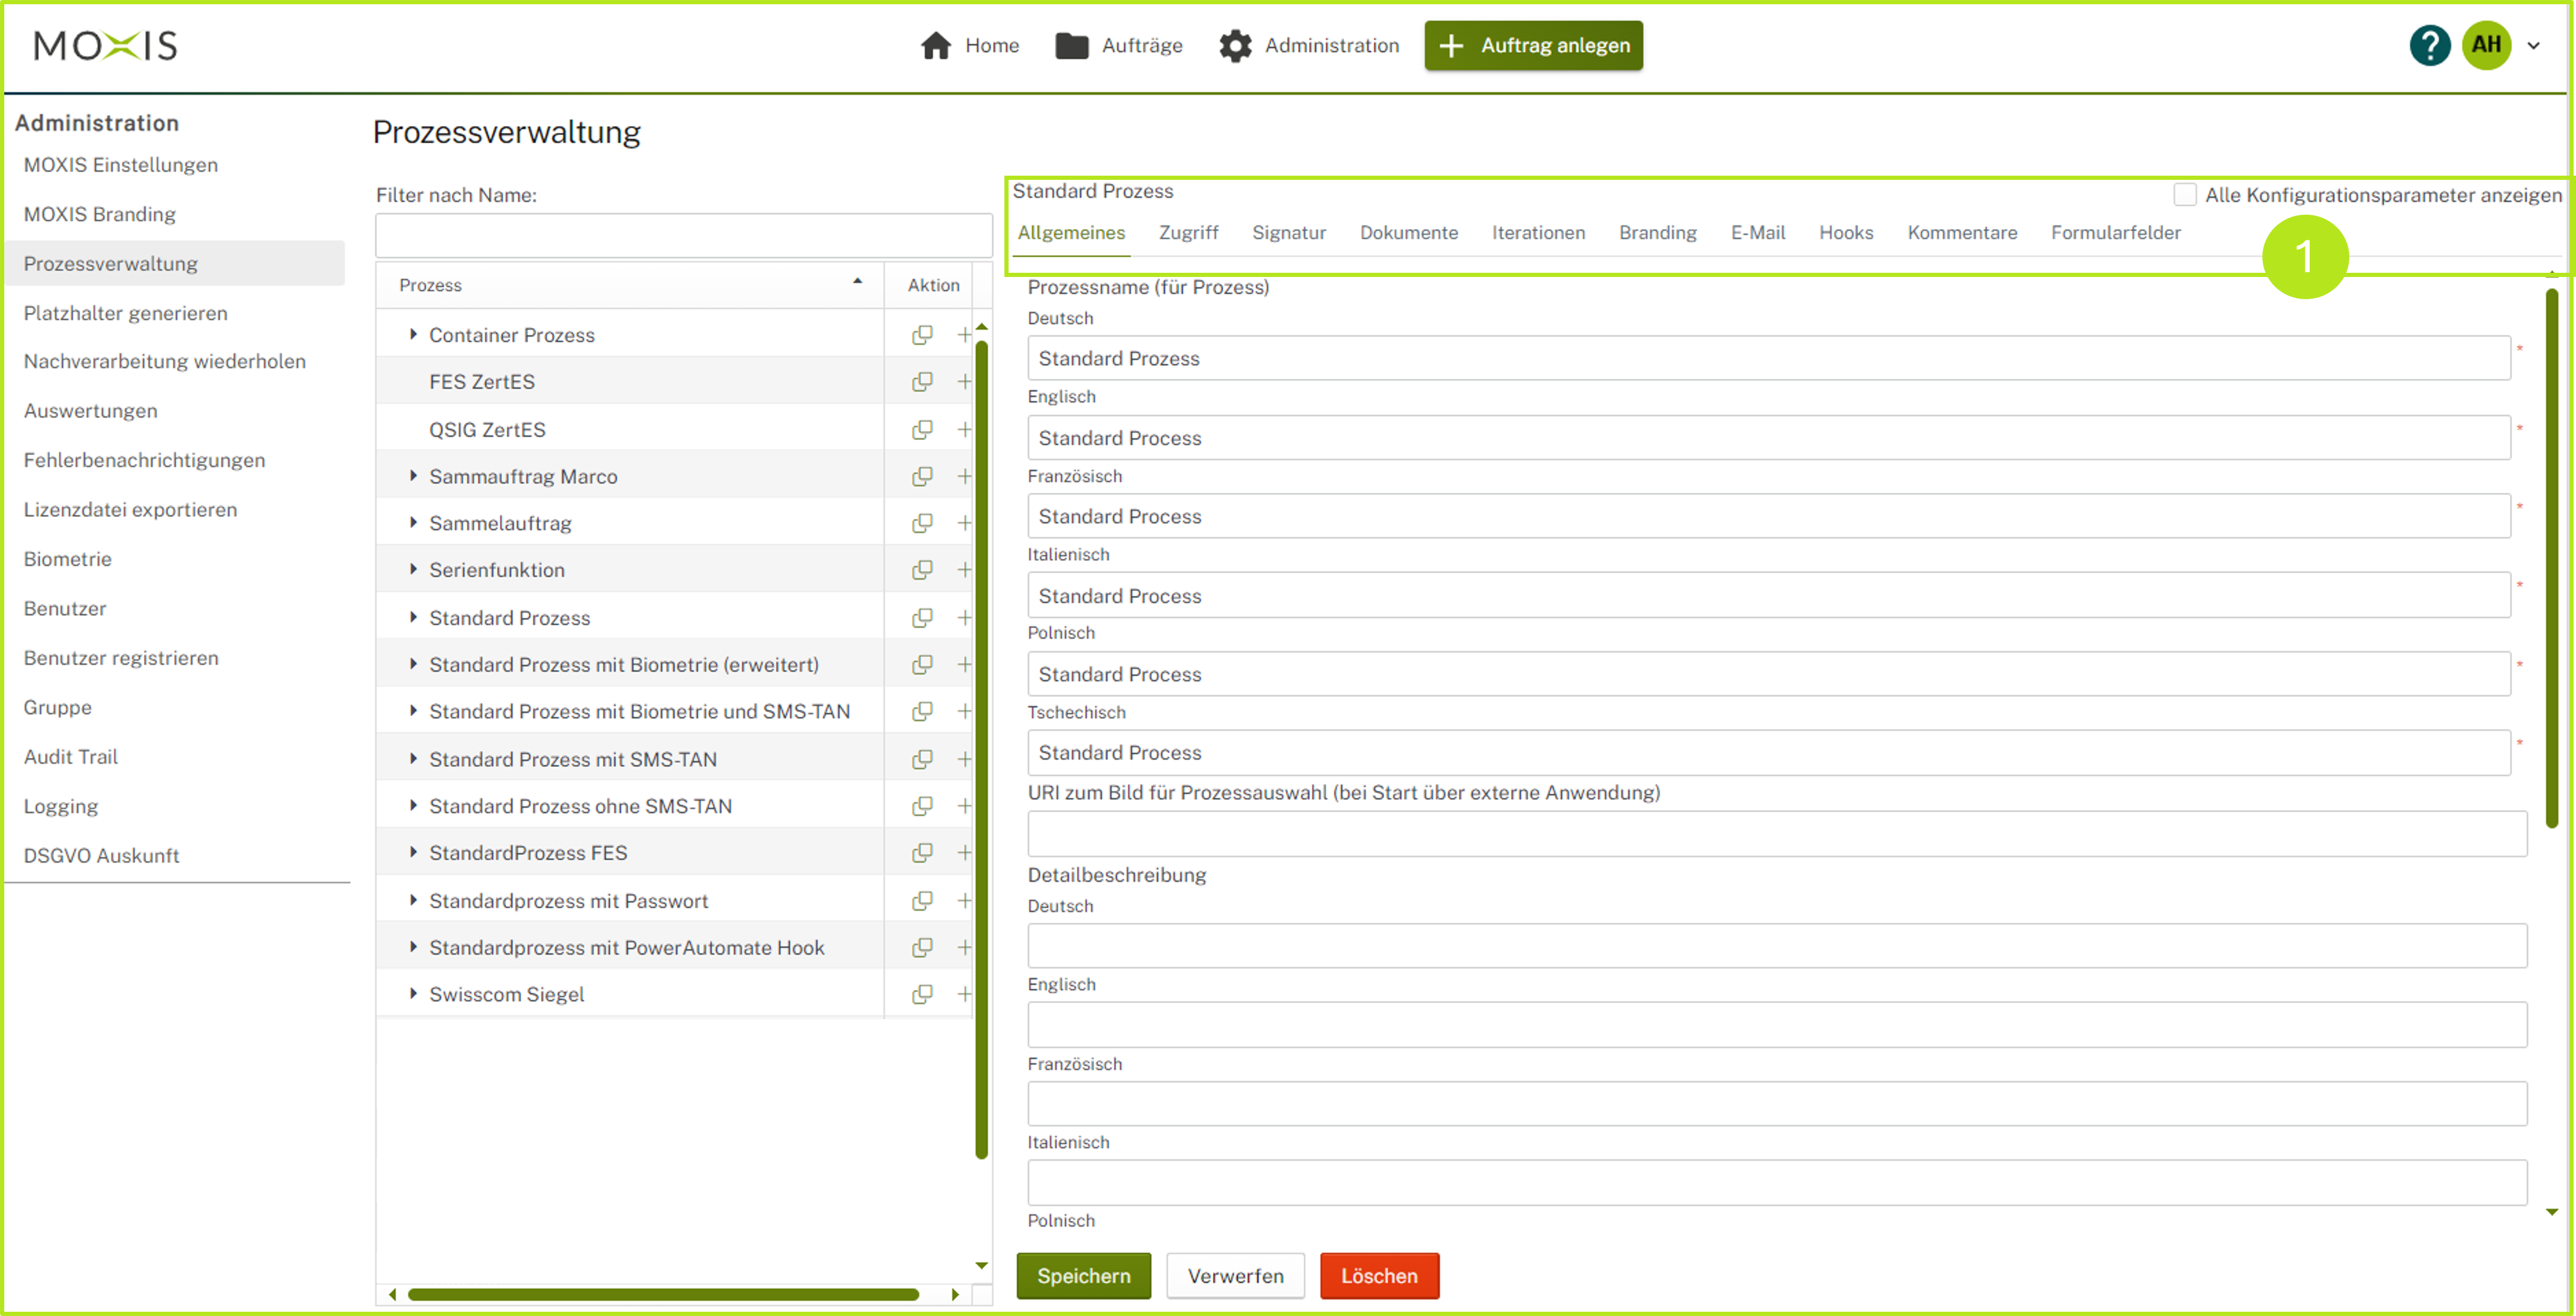
Task: Click the Administration gear icon
Action: pyautogui.click(x=1235, y=46)
